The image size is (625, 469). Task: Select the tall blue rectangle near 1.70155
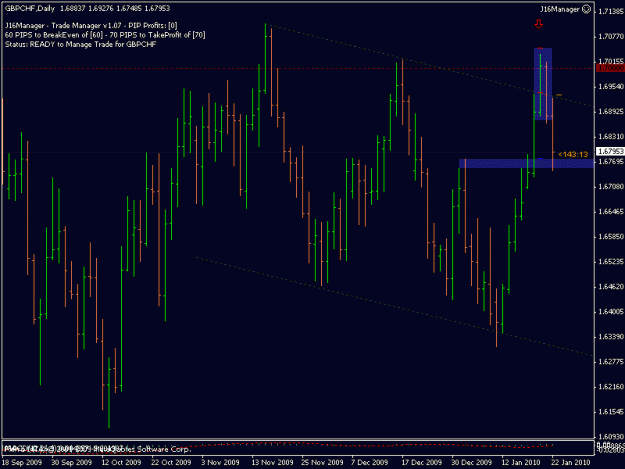coord(543,84)
